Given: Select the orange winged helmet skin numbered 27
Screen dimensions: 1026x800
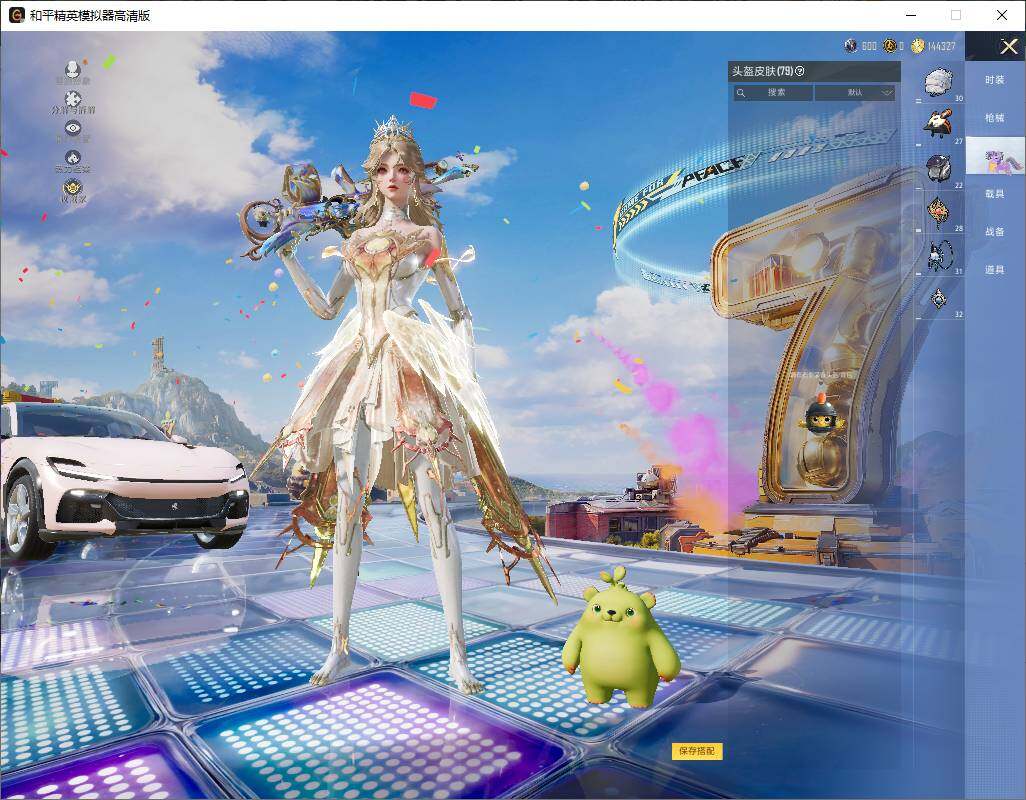Looking at the screenshot, I should (x=938, y=124).
